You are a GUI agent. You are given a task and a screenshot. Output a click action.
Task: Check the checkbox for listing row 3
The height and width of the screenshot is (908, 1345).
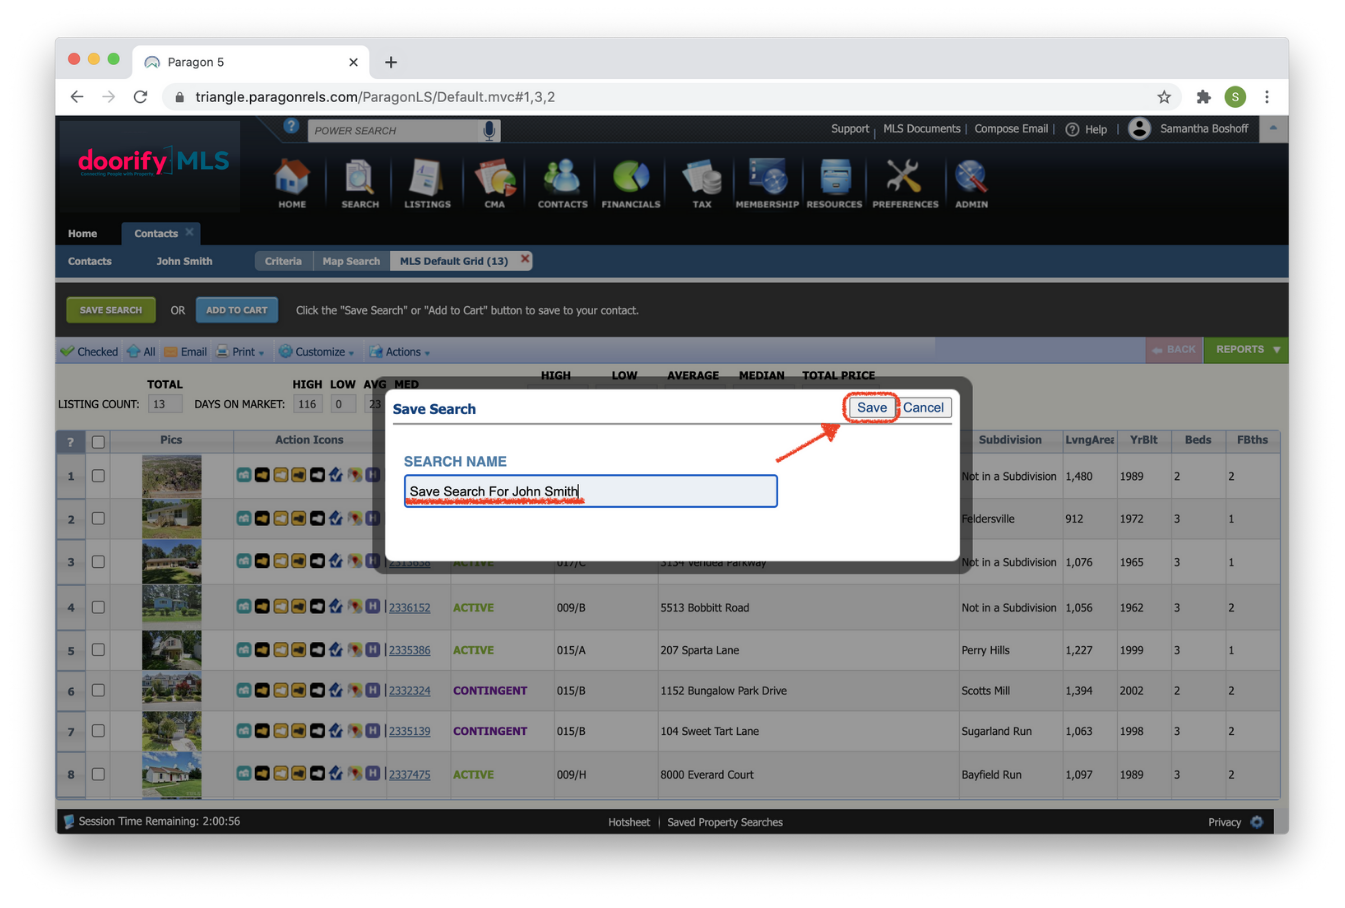click(x=98, y=562)
